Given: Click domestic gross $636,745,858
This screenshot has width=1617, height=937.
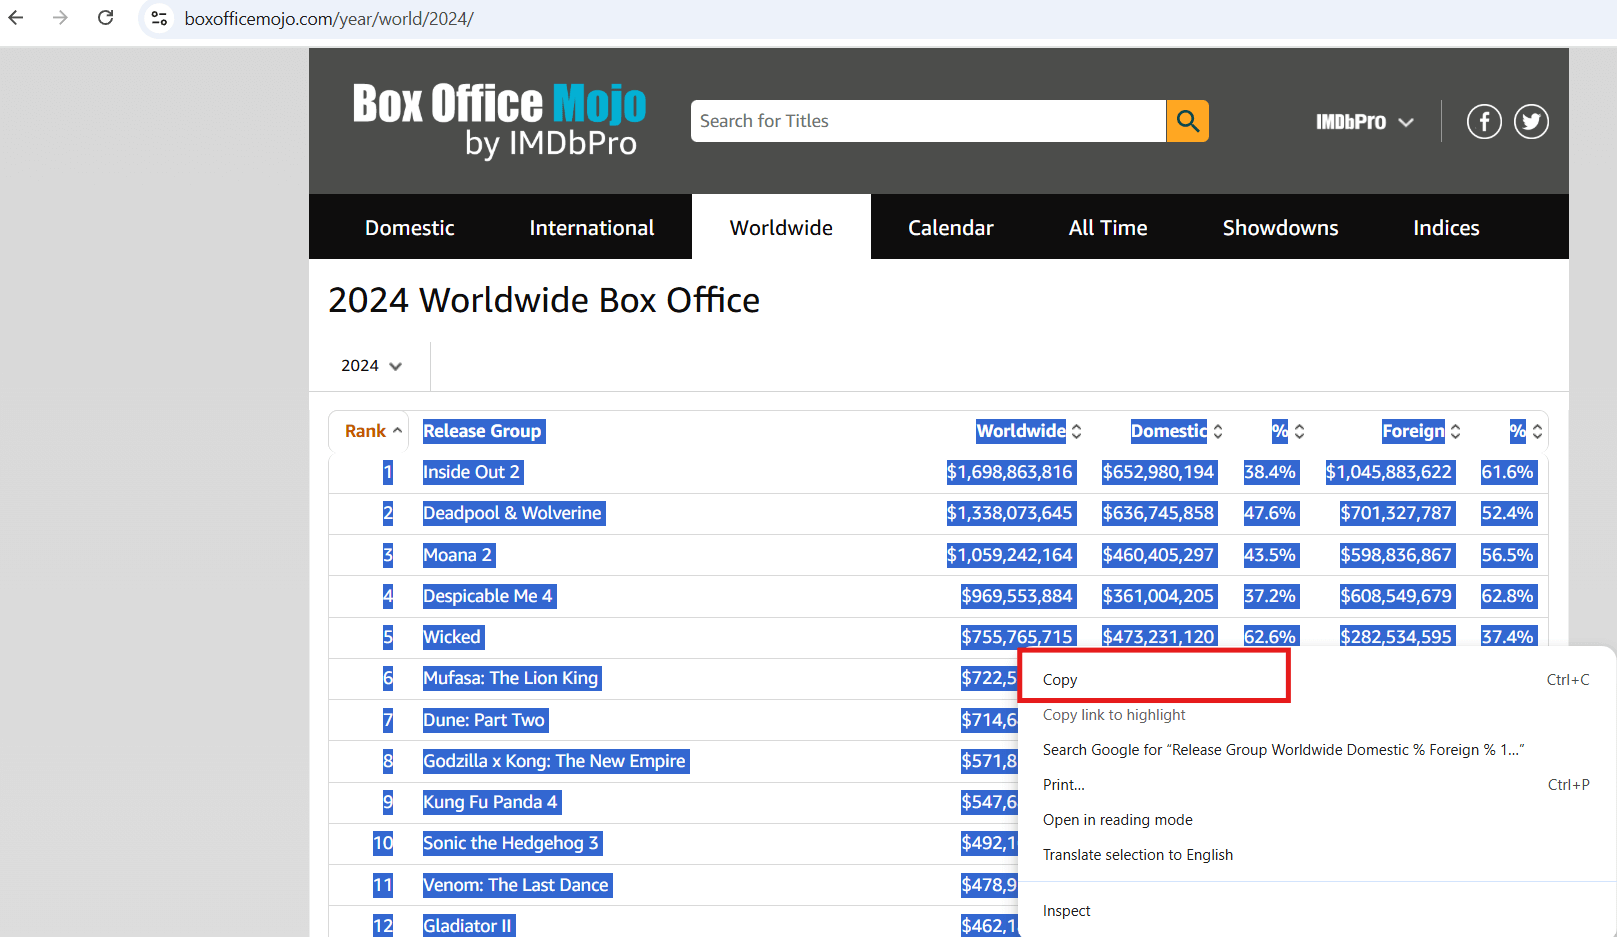Looking at the screenshot, I should pos(1159,513).
